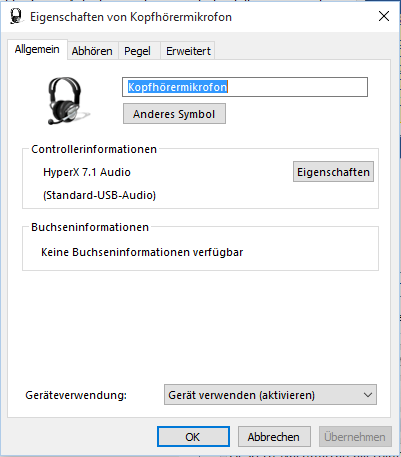
Task: Click the large headset device picture
Action: pos(67,101)
